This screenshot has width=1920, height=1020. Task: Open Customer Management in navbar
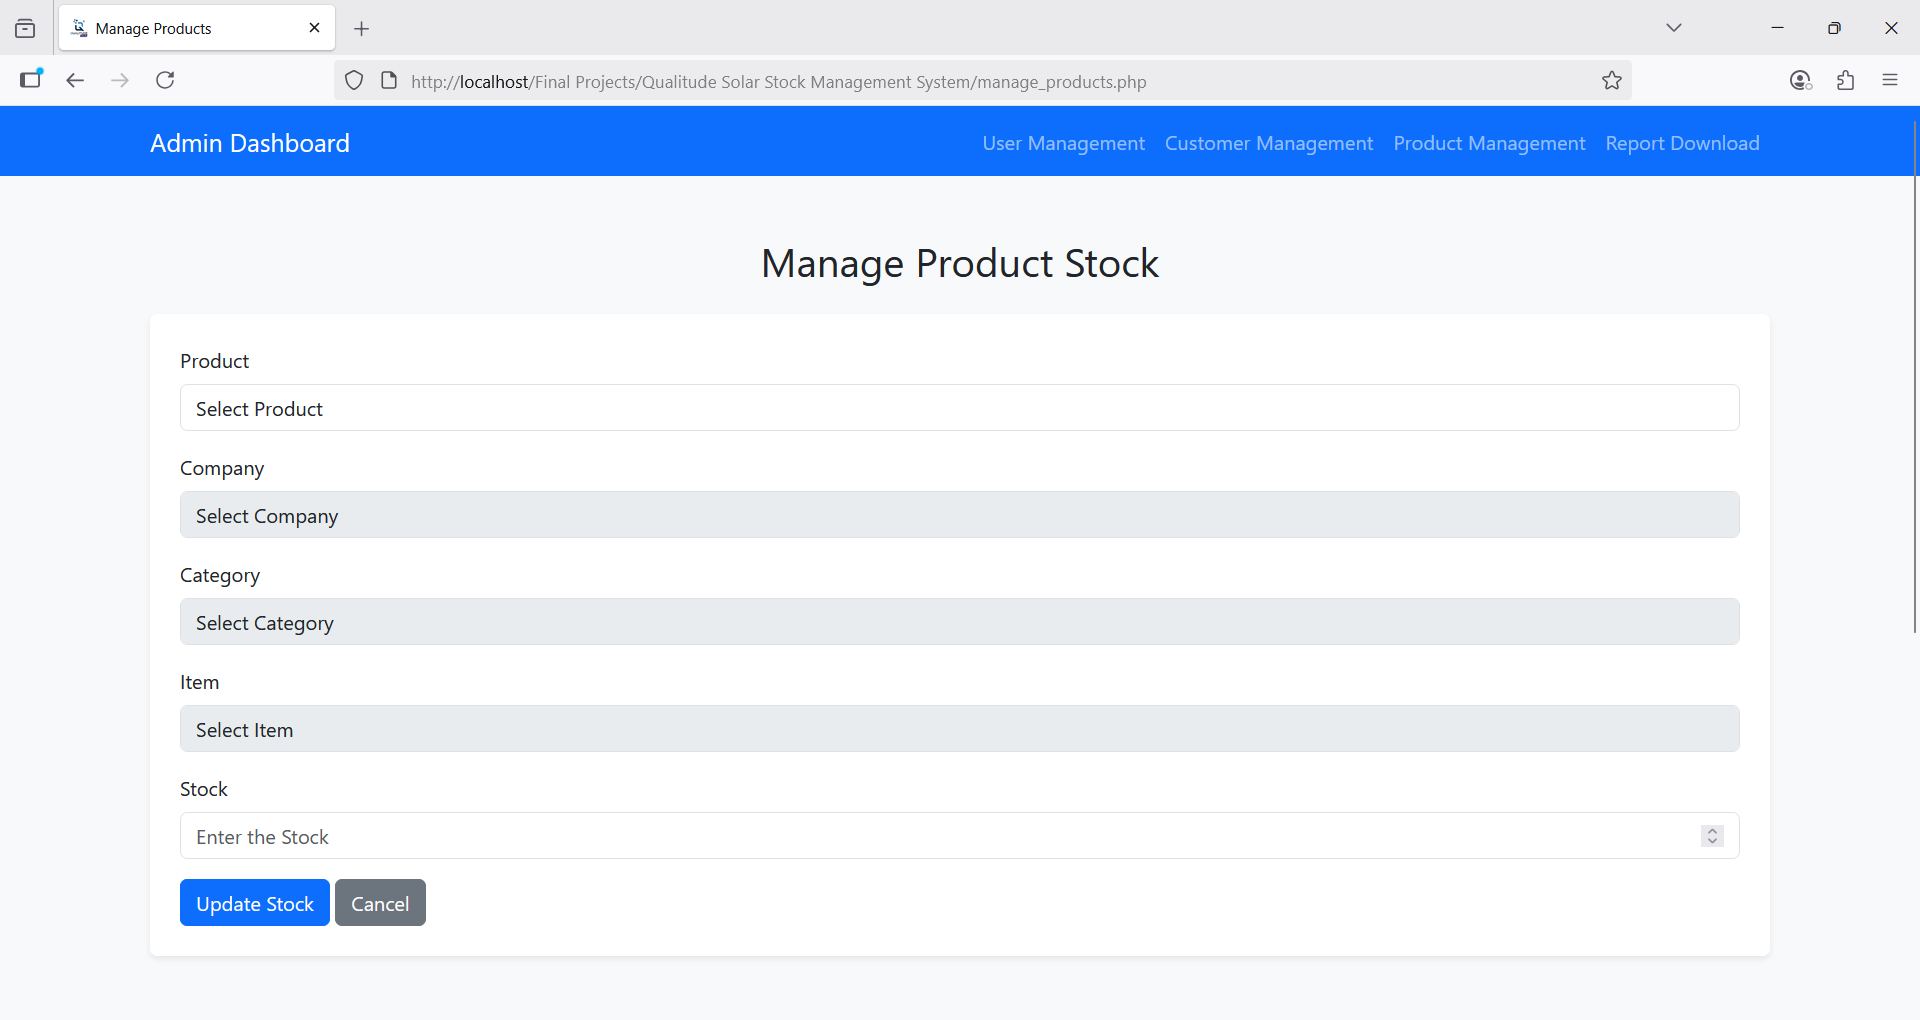pyautogui.click(x=1268, y=143)
